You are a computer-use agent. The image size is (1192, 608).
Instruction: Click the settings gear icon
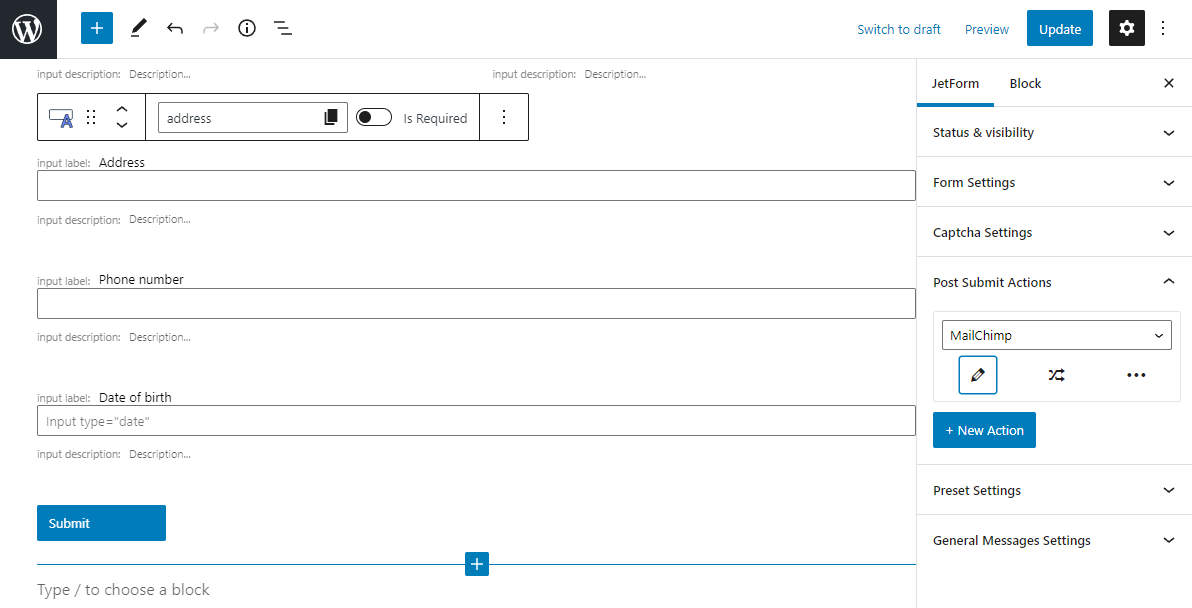point(1127,29)
